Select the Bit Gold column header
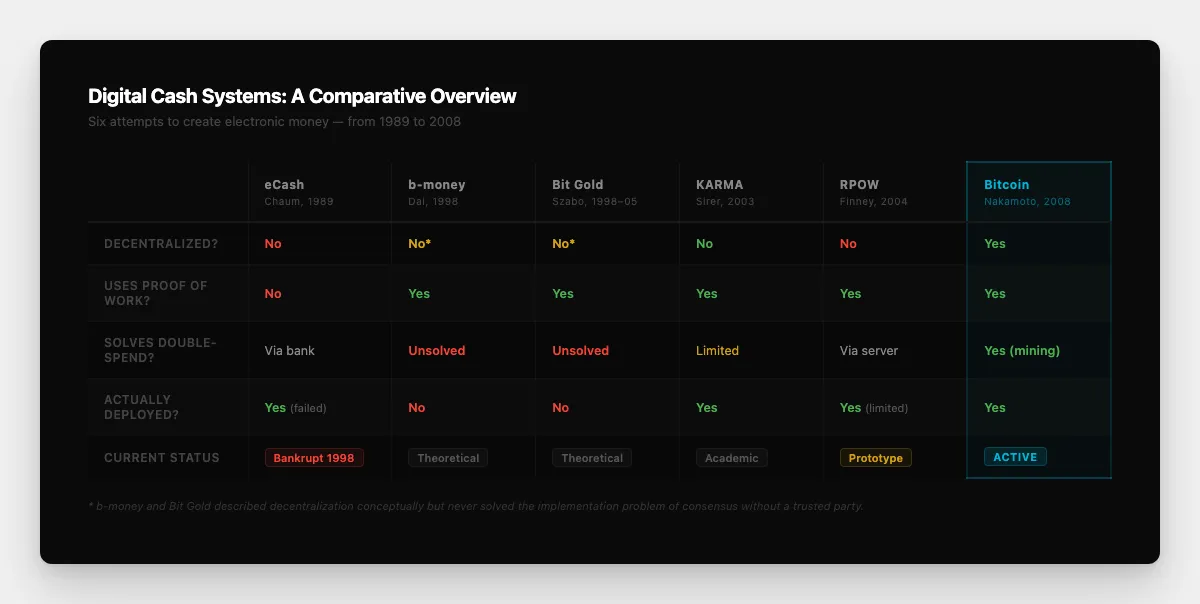The width and height of the screenshot is (1200, 604). click(608, 192)
